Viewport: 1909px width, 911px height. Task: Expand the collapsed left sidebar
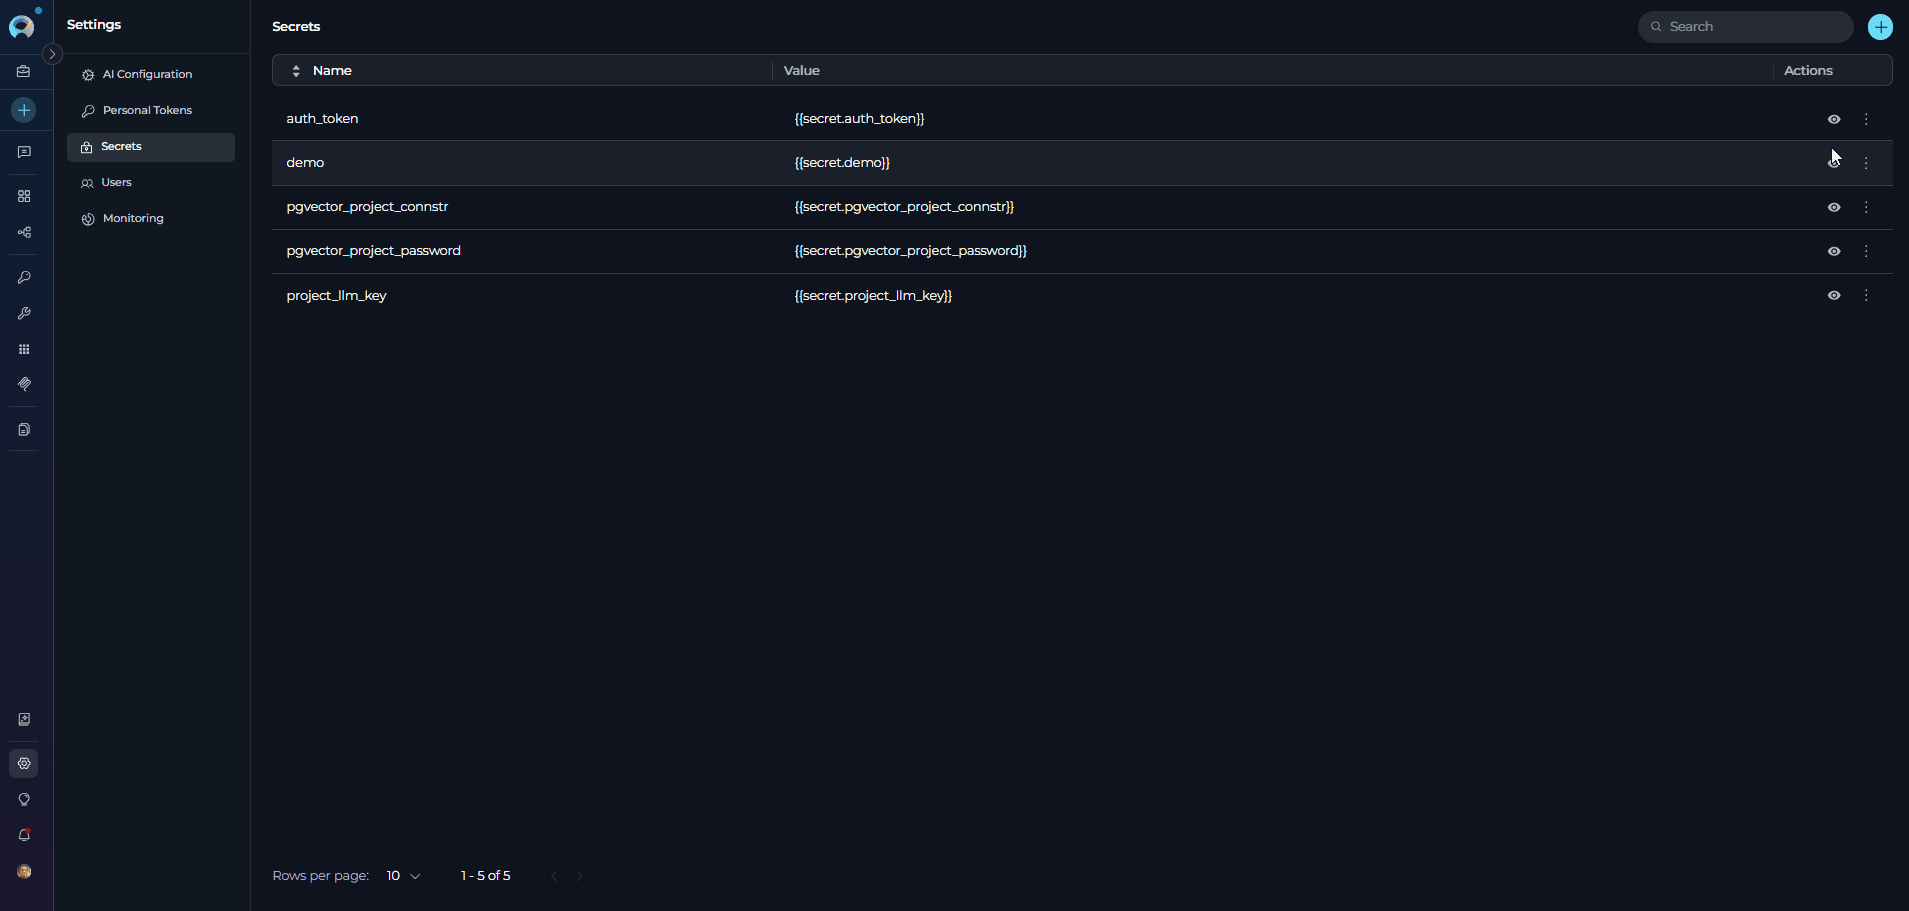click(52, 54)
